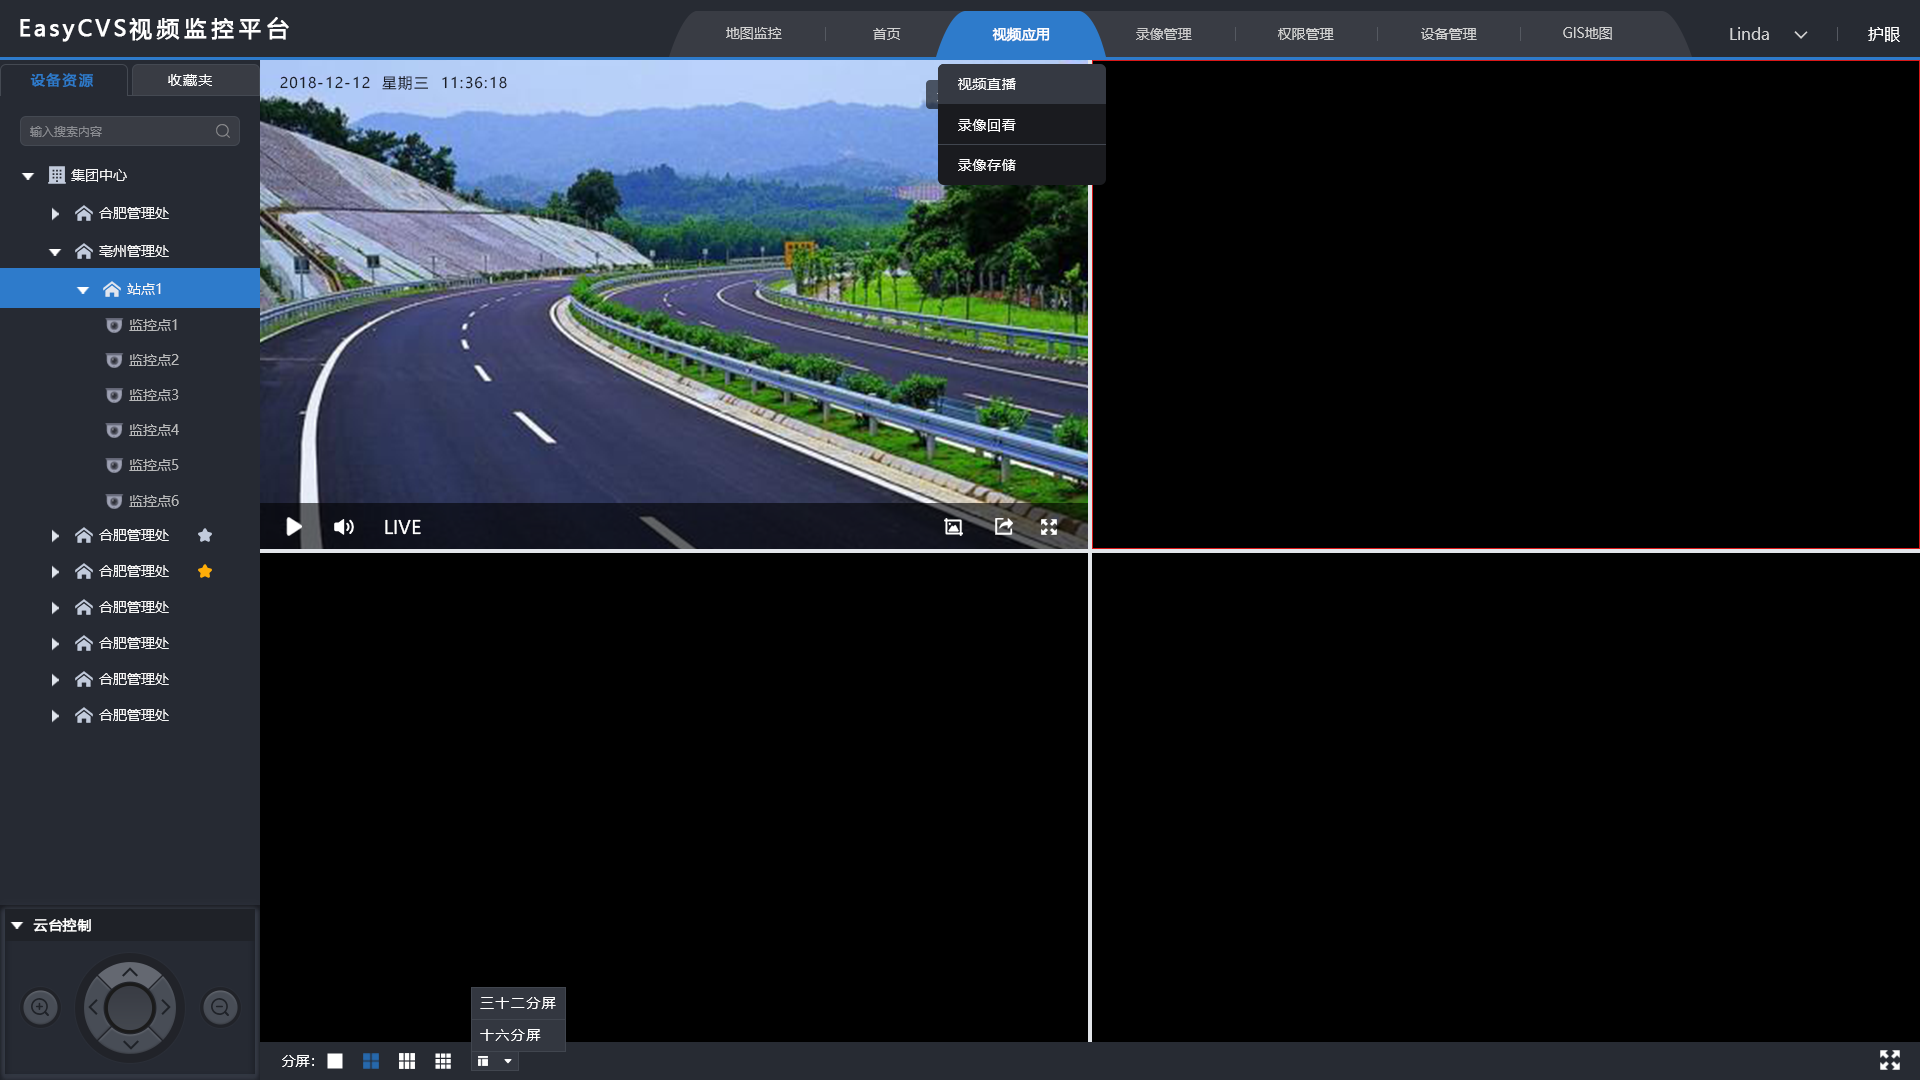Collapse the 亳州管理处 tree node

tap(55, 252)
